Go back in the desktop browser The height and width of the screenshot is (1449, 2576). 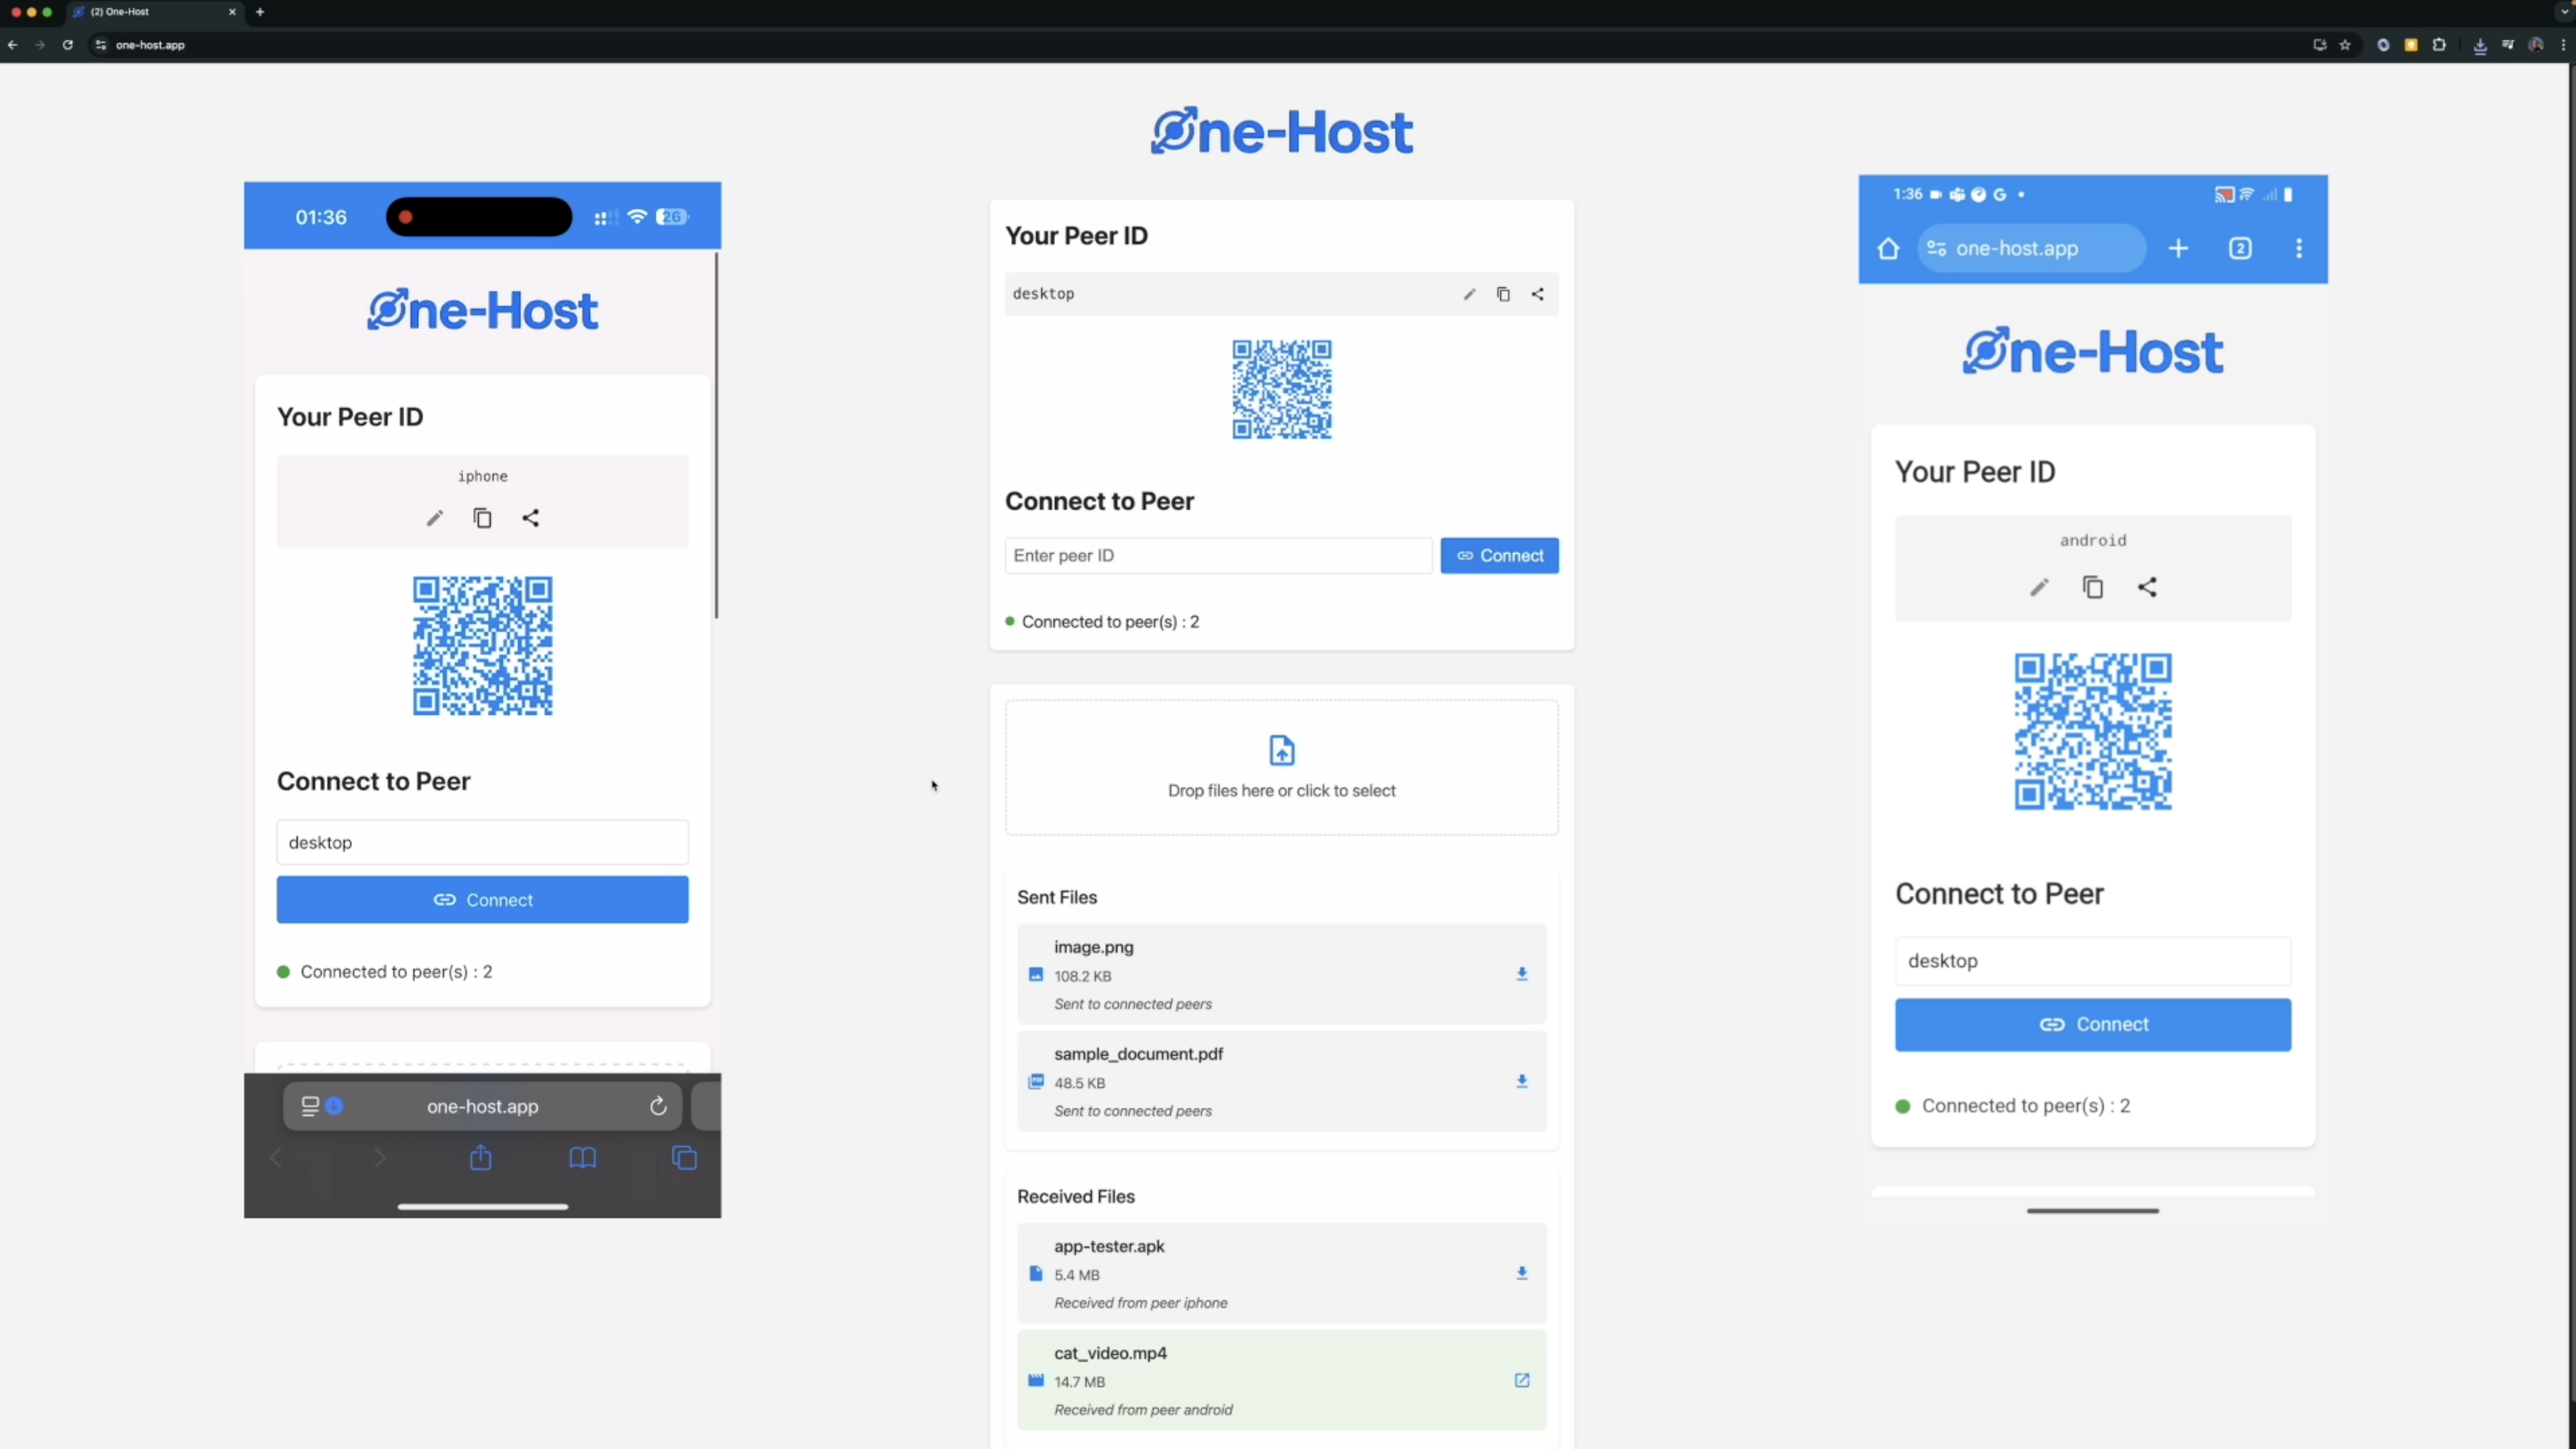(13, 45)
